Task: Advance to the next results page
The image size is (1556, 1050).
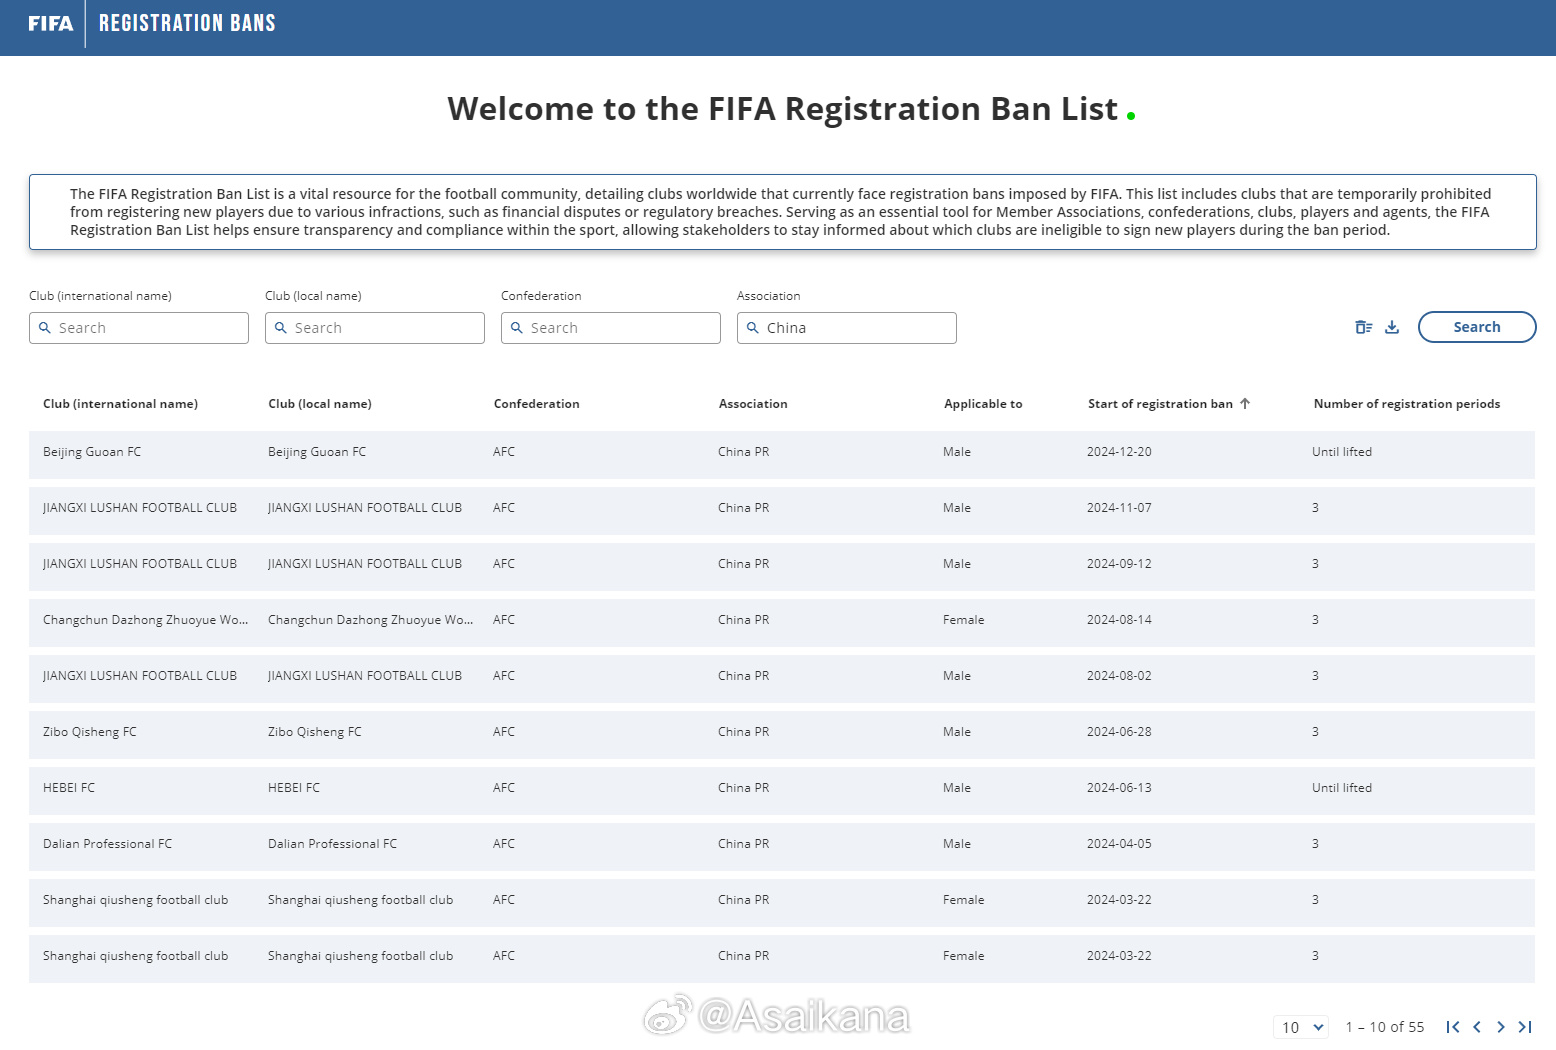Action: pos(1501,1027)
